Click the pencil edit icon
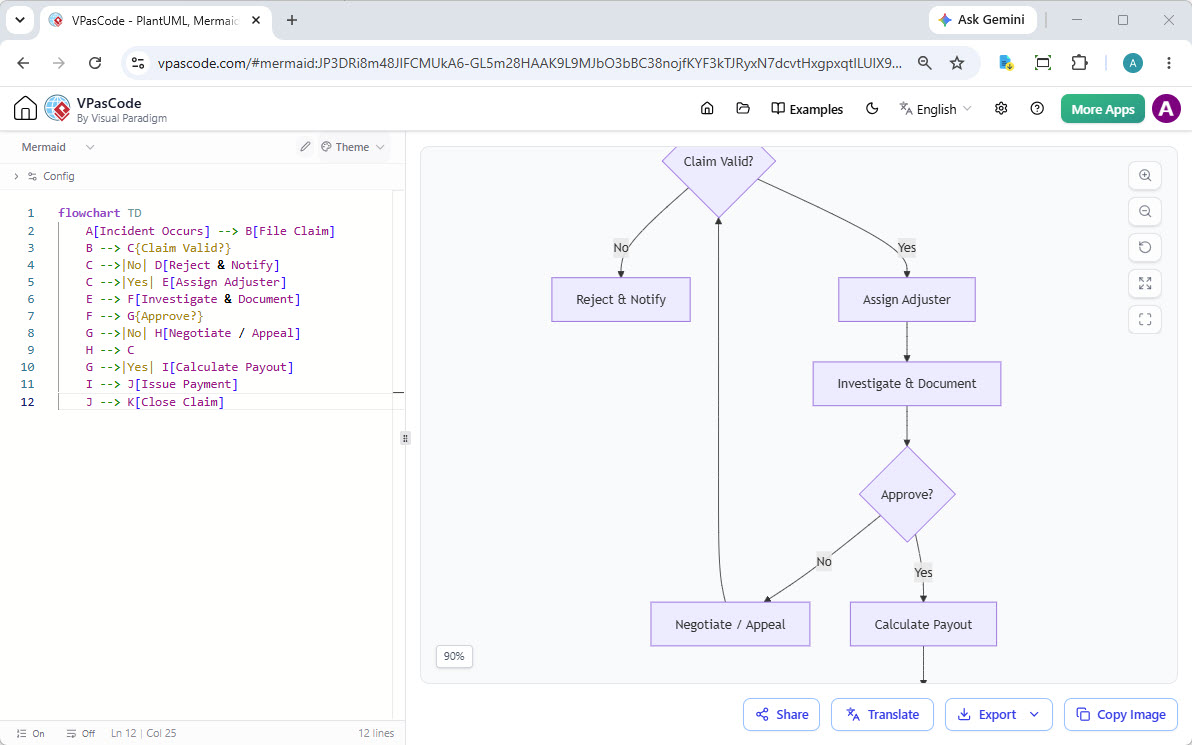 305,147
